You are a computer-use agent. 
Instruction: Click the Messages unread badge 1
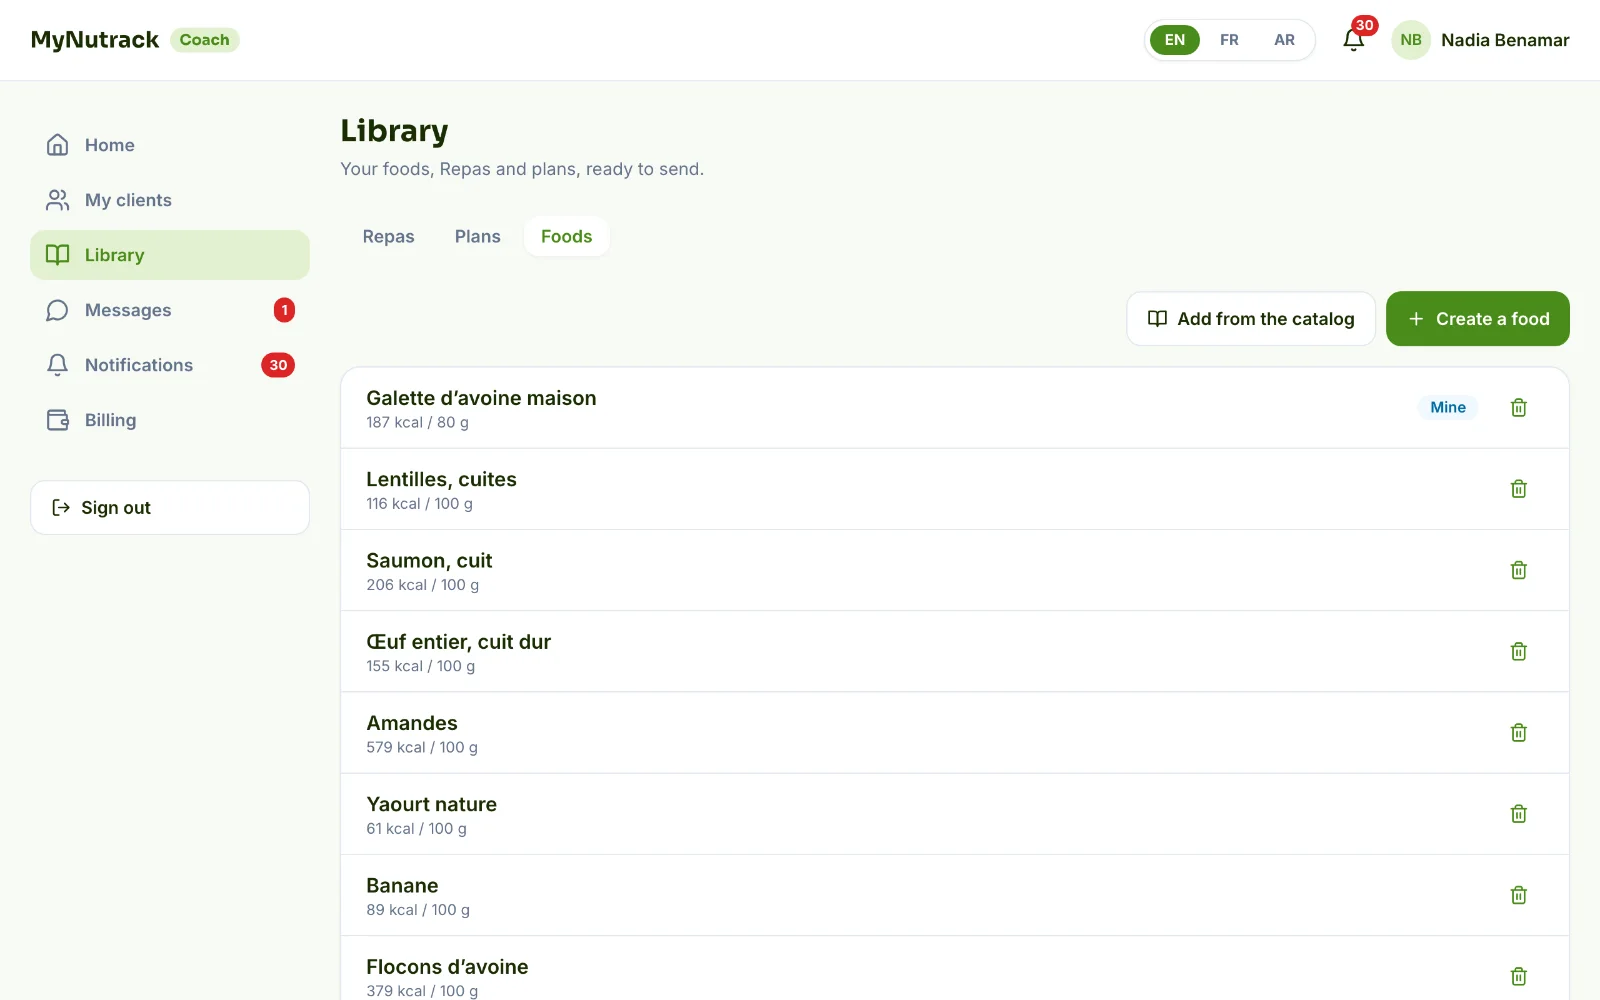[284, 310]
